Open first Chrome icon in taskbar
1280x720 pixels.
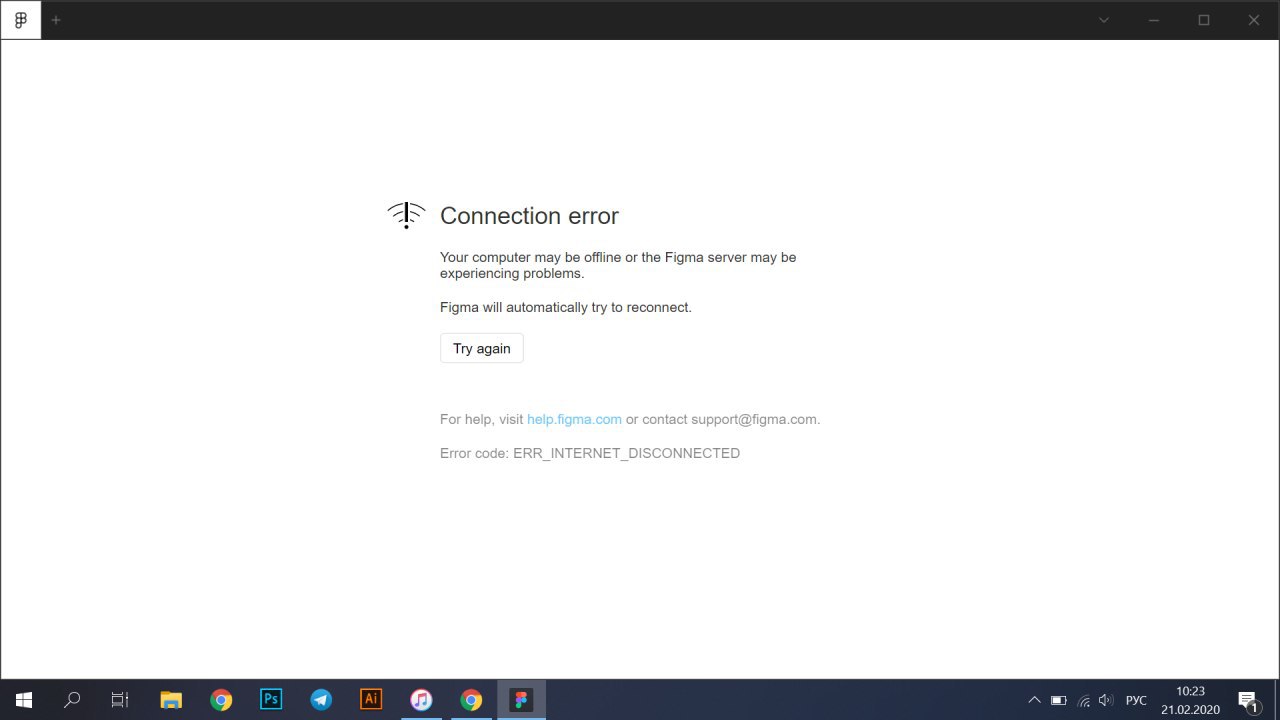point(221,700)
